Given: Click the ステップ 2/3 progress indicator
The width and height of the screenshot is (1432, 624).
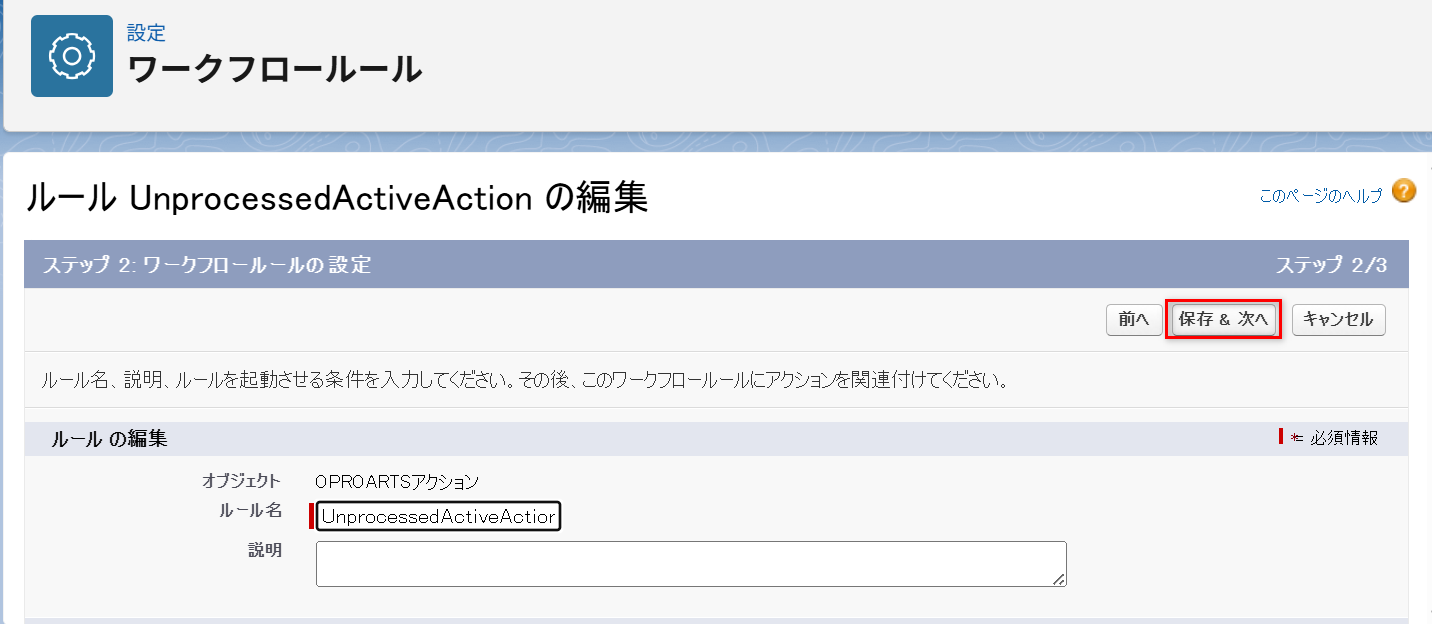Looking at the screenshot, I should pyautogui.click(x=1331, y=265).
